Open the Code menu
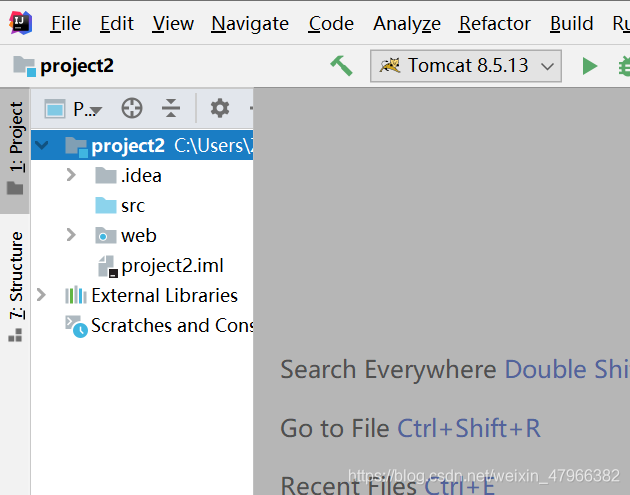This screenshot has width=630, height=495. [331, 24]
